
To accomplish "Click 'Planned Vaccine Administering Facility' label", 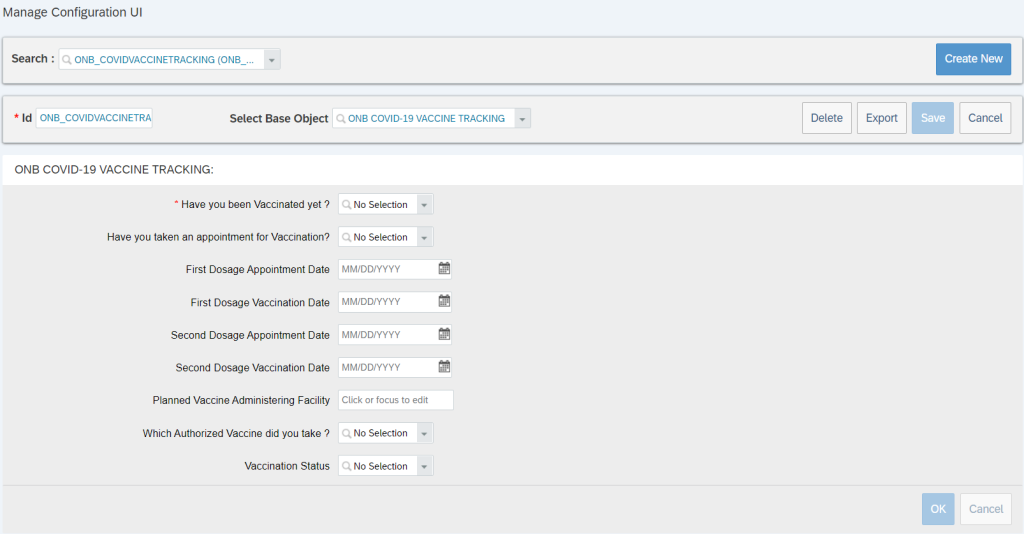I will pos(241,400).
